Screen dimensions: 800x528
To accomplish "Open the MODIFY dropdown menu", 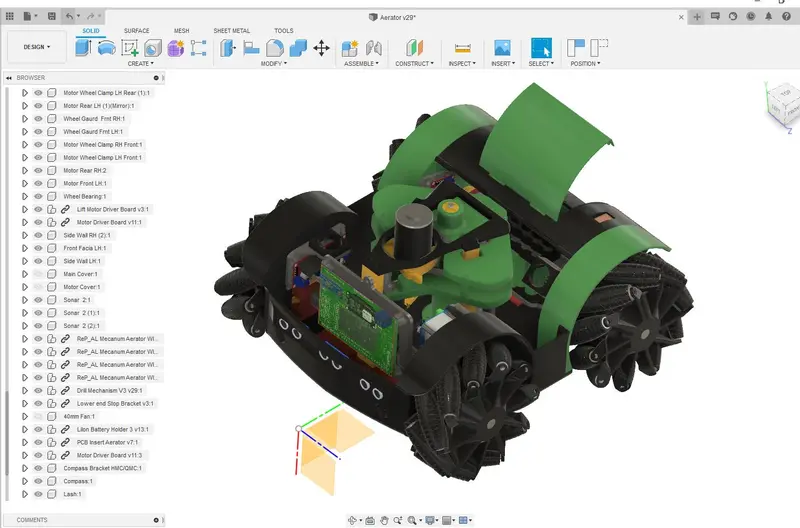I will pyautogui.click(x=273, y=64).
